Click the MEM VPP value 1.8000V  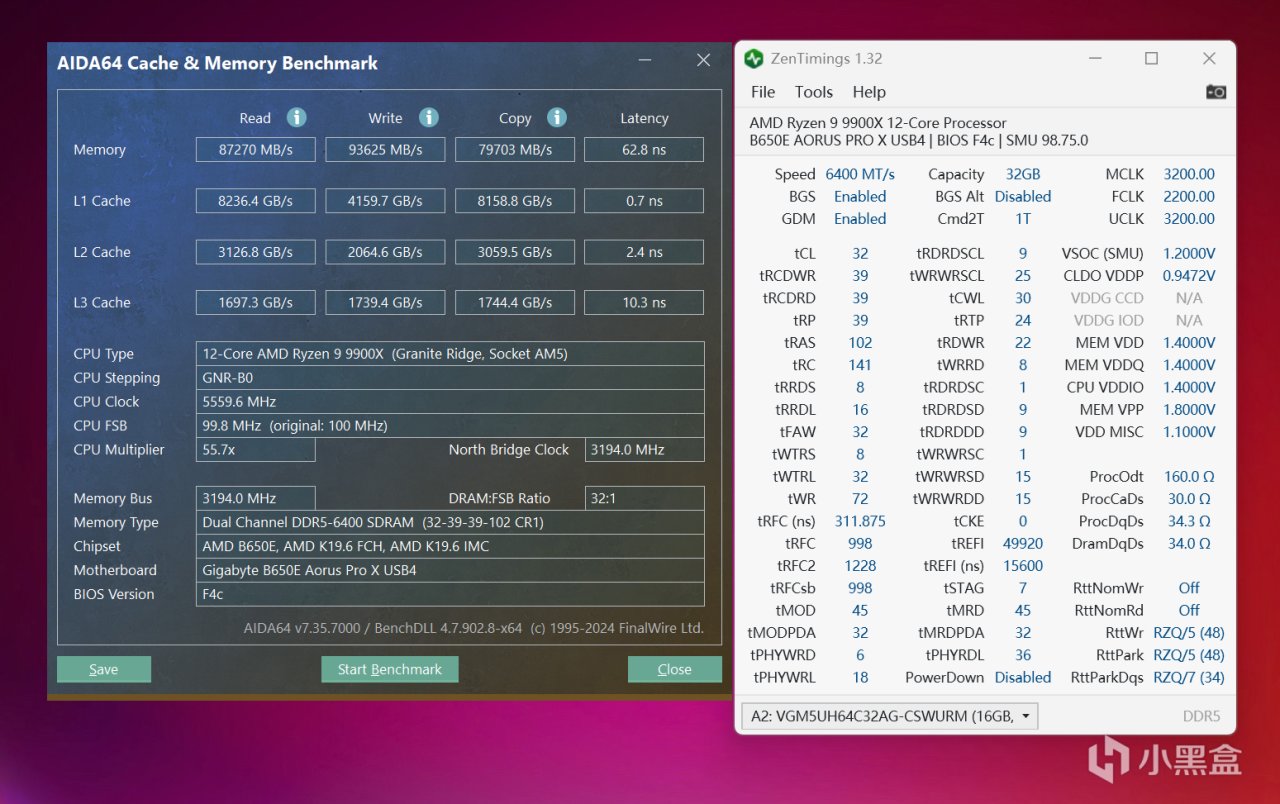tap(1189, 409)
